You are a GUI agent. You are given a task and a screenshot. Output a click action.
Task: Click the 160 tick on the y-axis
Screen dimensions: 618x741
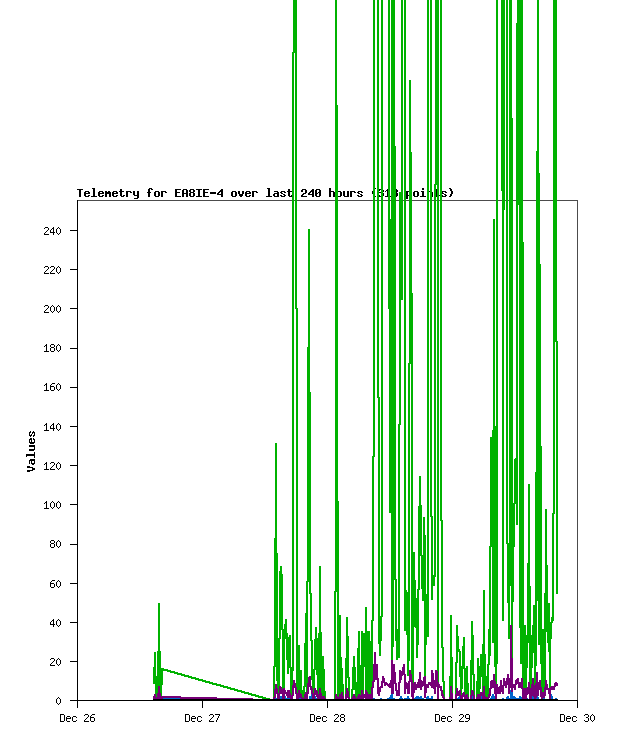tap(52, 387)
